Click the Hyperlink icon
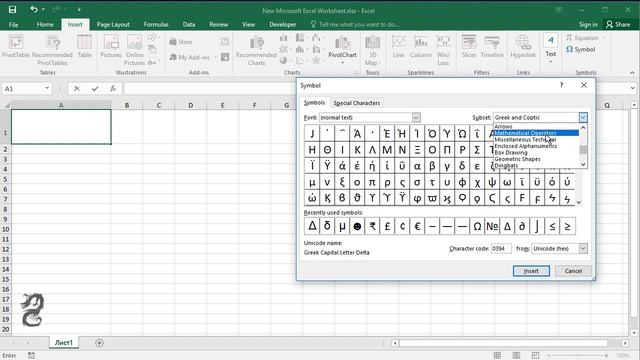This screenshot has height=360, width=640. (523, 46)
